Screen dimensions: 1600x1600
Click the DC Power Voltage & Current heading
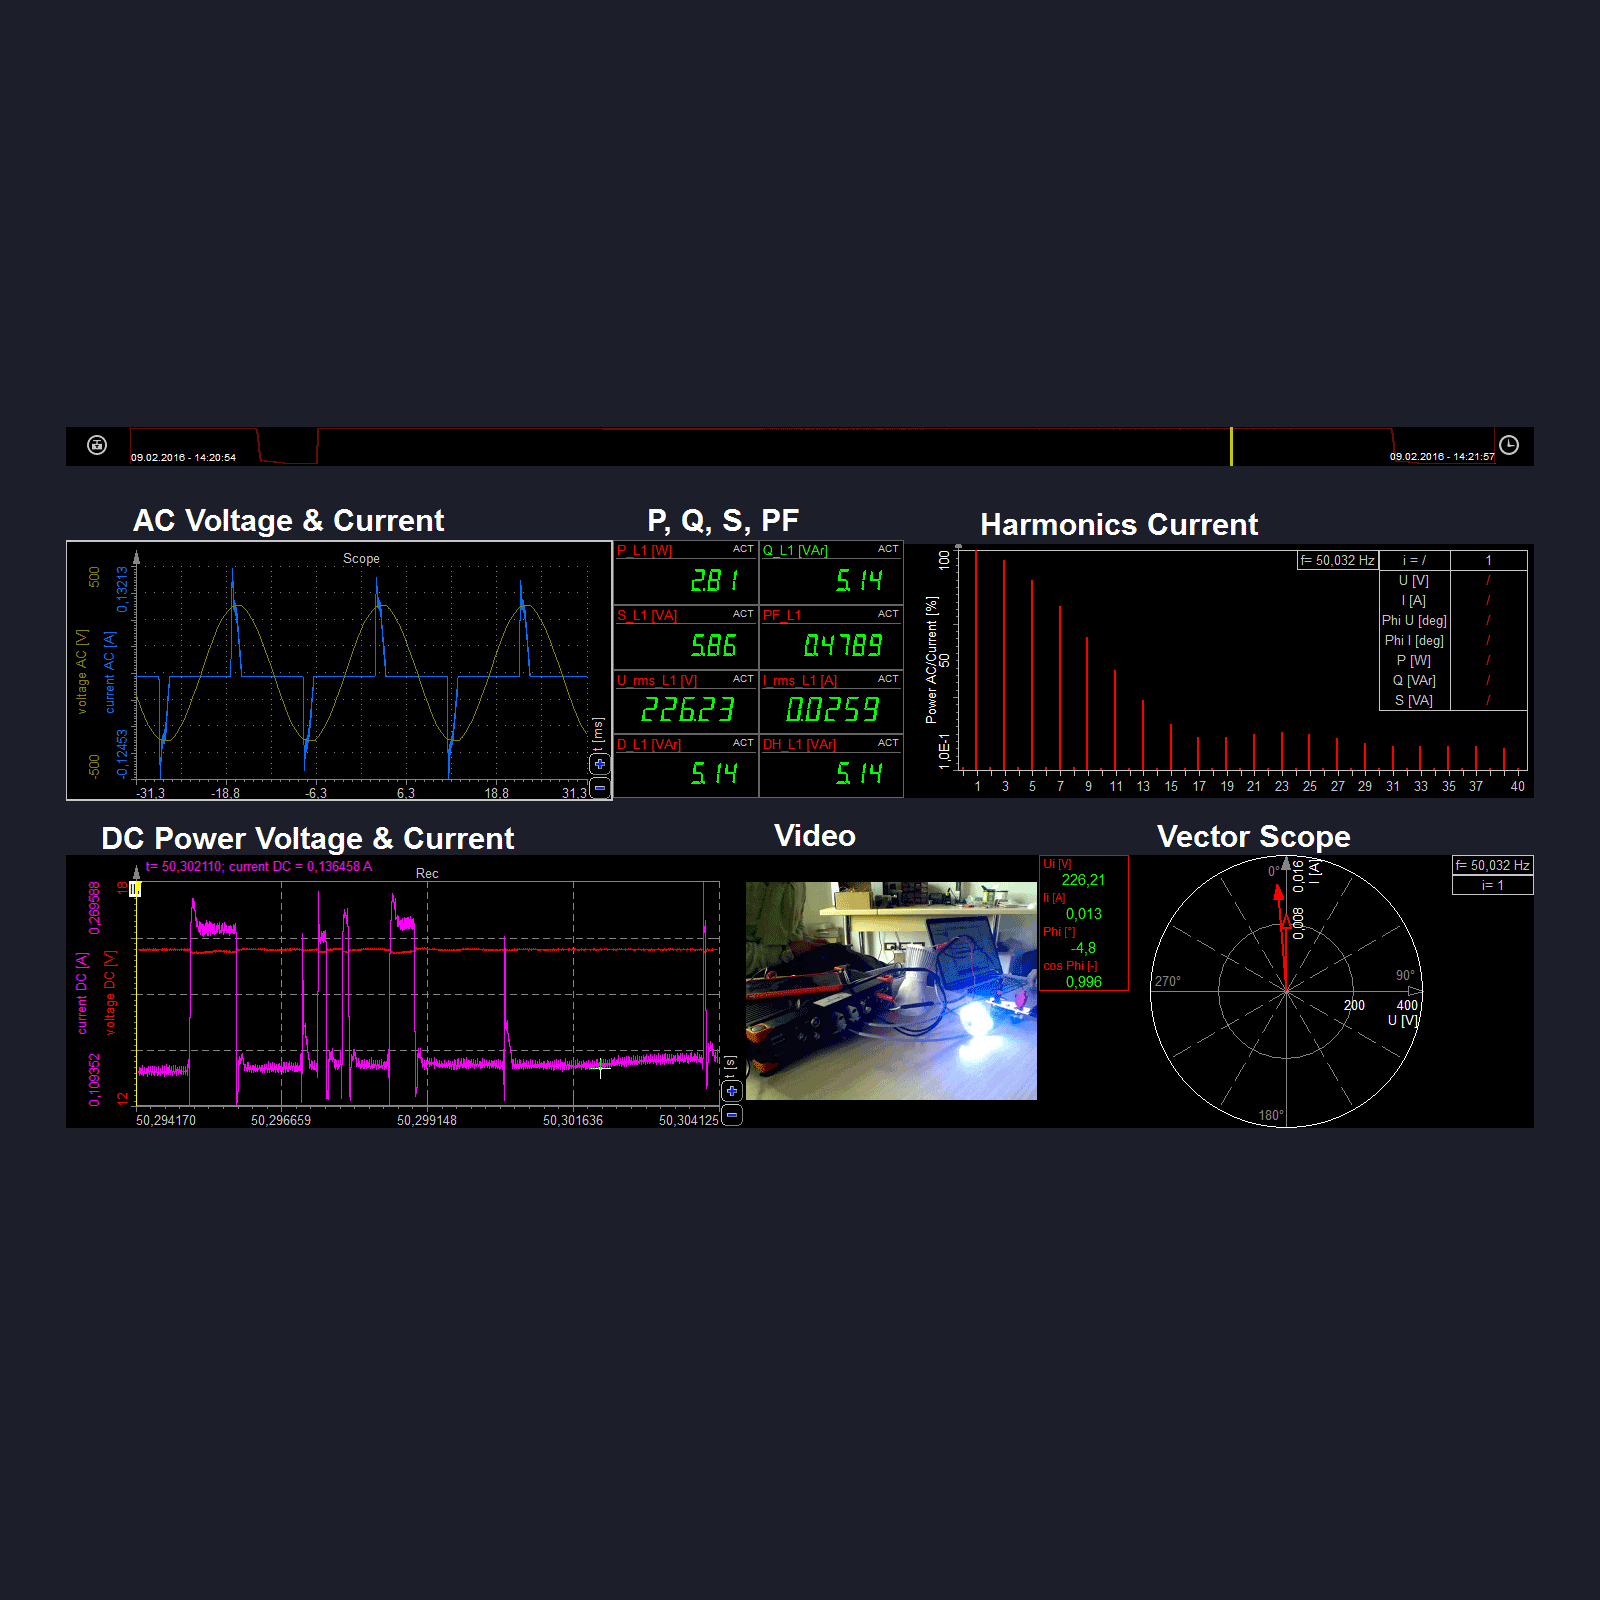pyautogui.click(x=308, y=839)
